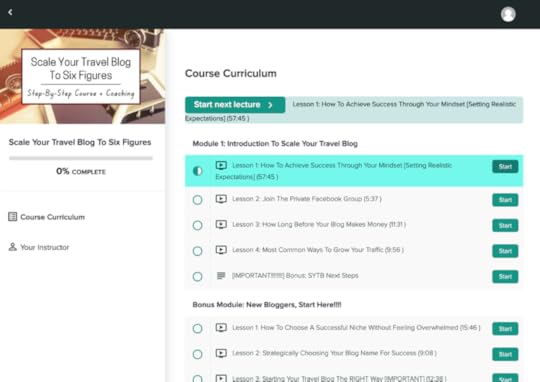Image resolution: width=540 pixels, height=382 pixels.
Task: Open Lesson 2: Join The Private Facebook Group title
Action: click(307, 199)
